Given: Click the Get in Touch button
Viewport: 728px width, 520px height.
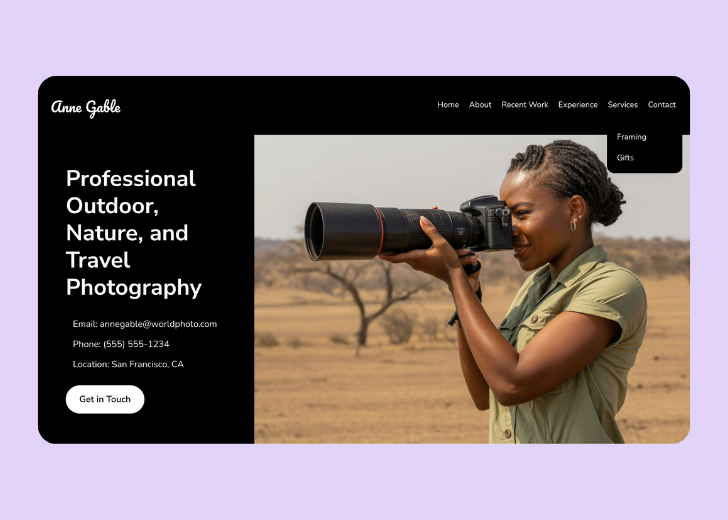Looking at the screenshot, I should pos(105,399).
